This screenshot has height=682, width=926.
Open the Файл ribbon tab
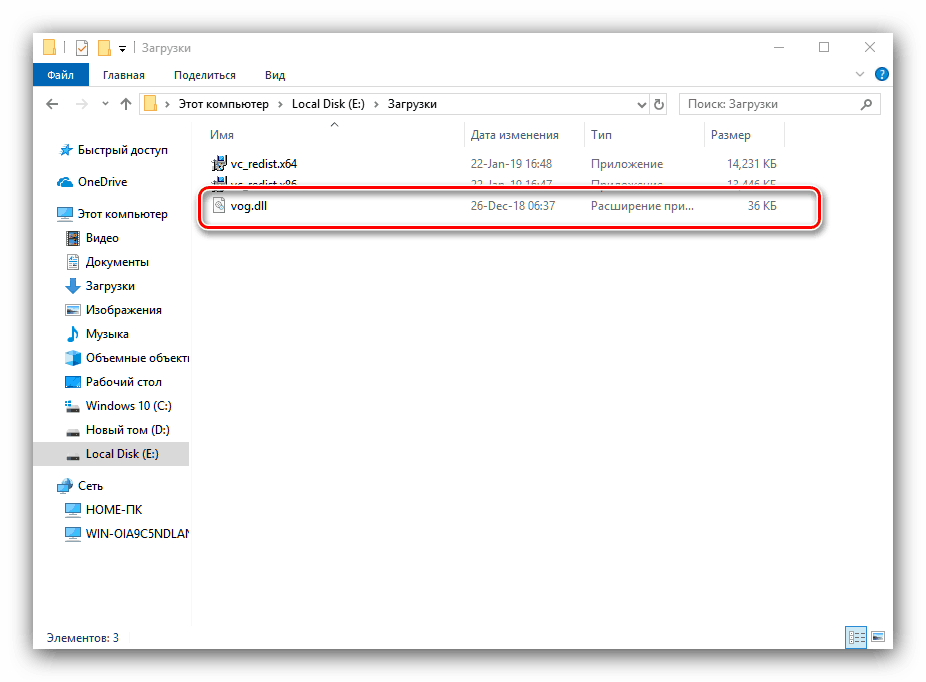click(60, 75)
